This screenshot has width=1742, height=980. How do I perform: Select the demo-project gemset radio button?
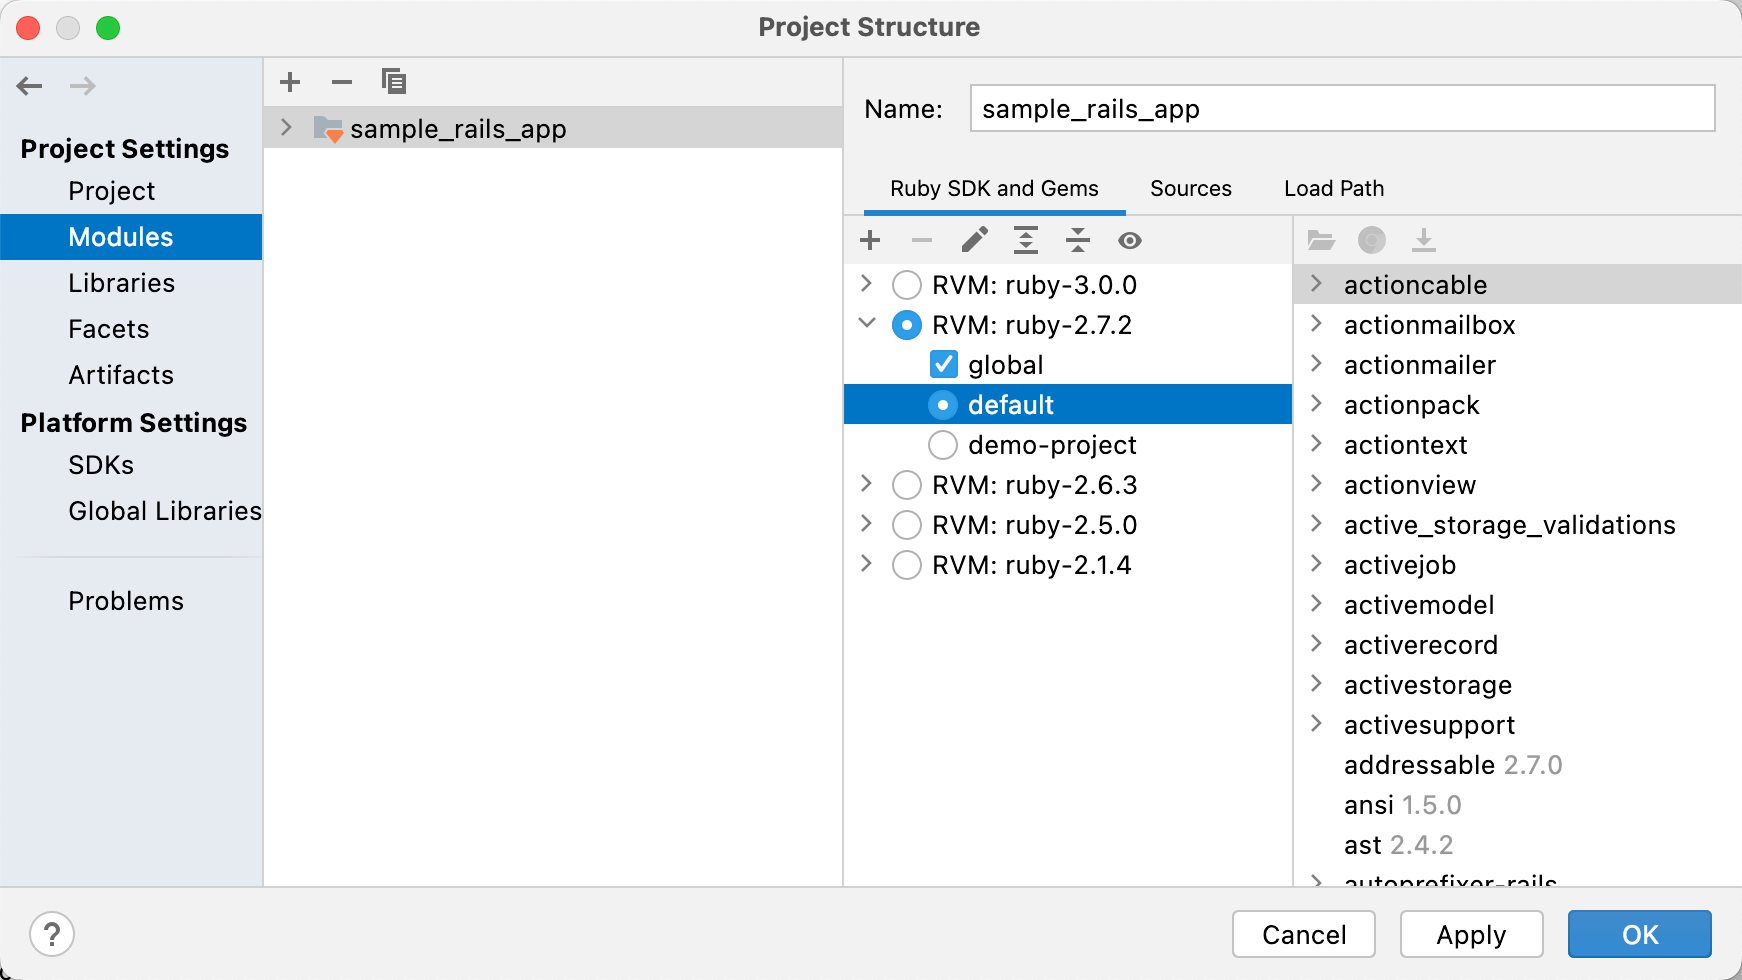coord(943,445)
